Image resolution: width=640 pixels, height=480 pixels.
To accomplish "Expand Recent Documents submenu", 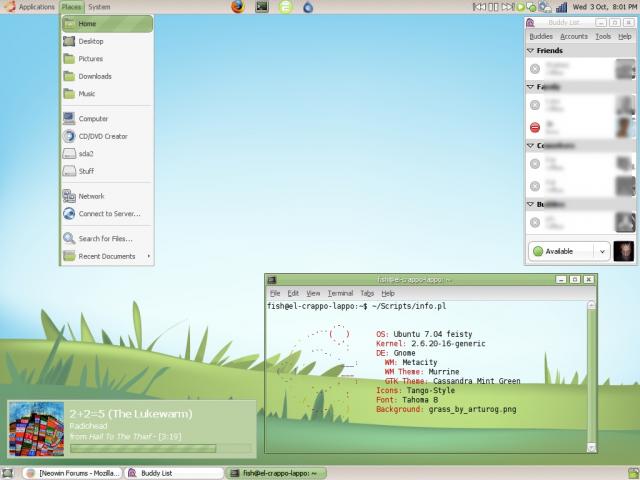I will (x=107, y=256).
